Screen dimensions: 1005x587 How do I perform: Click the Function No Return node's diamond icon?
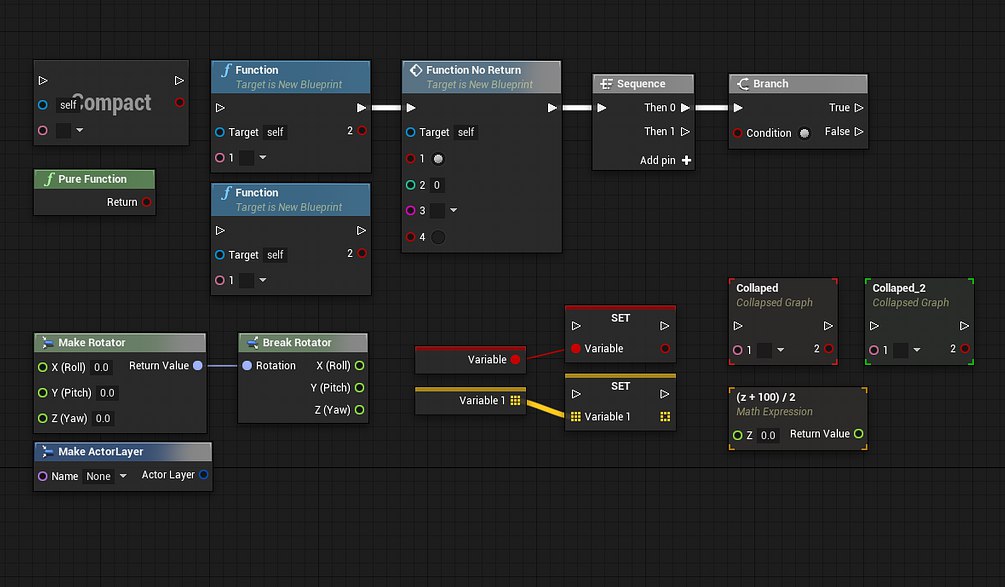coord(415,70)
